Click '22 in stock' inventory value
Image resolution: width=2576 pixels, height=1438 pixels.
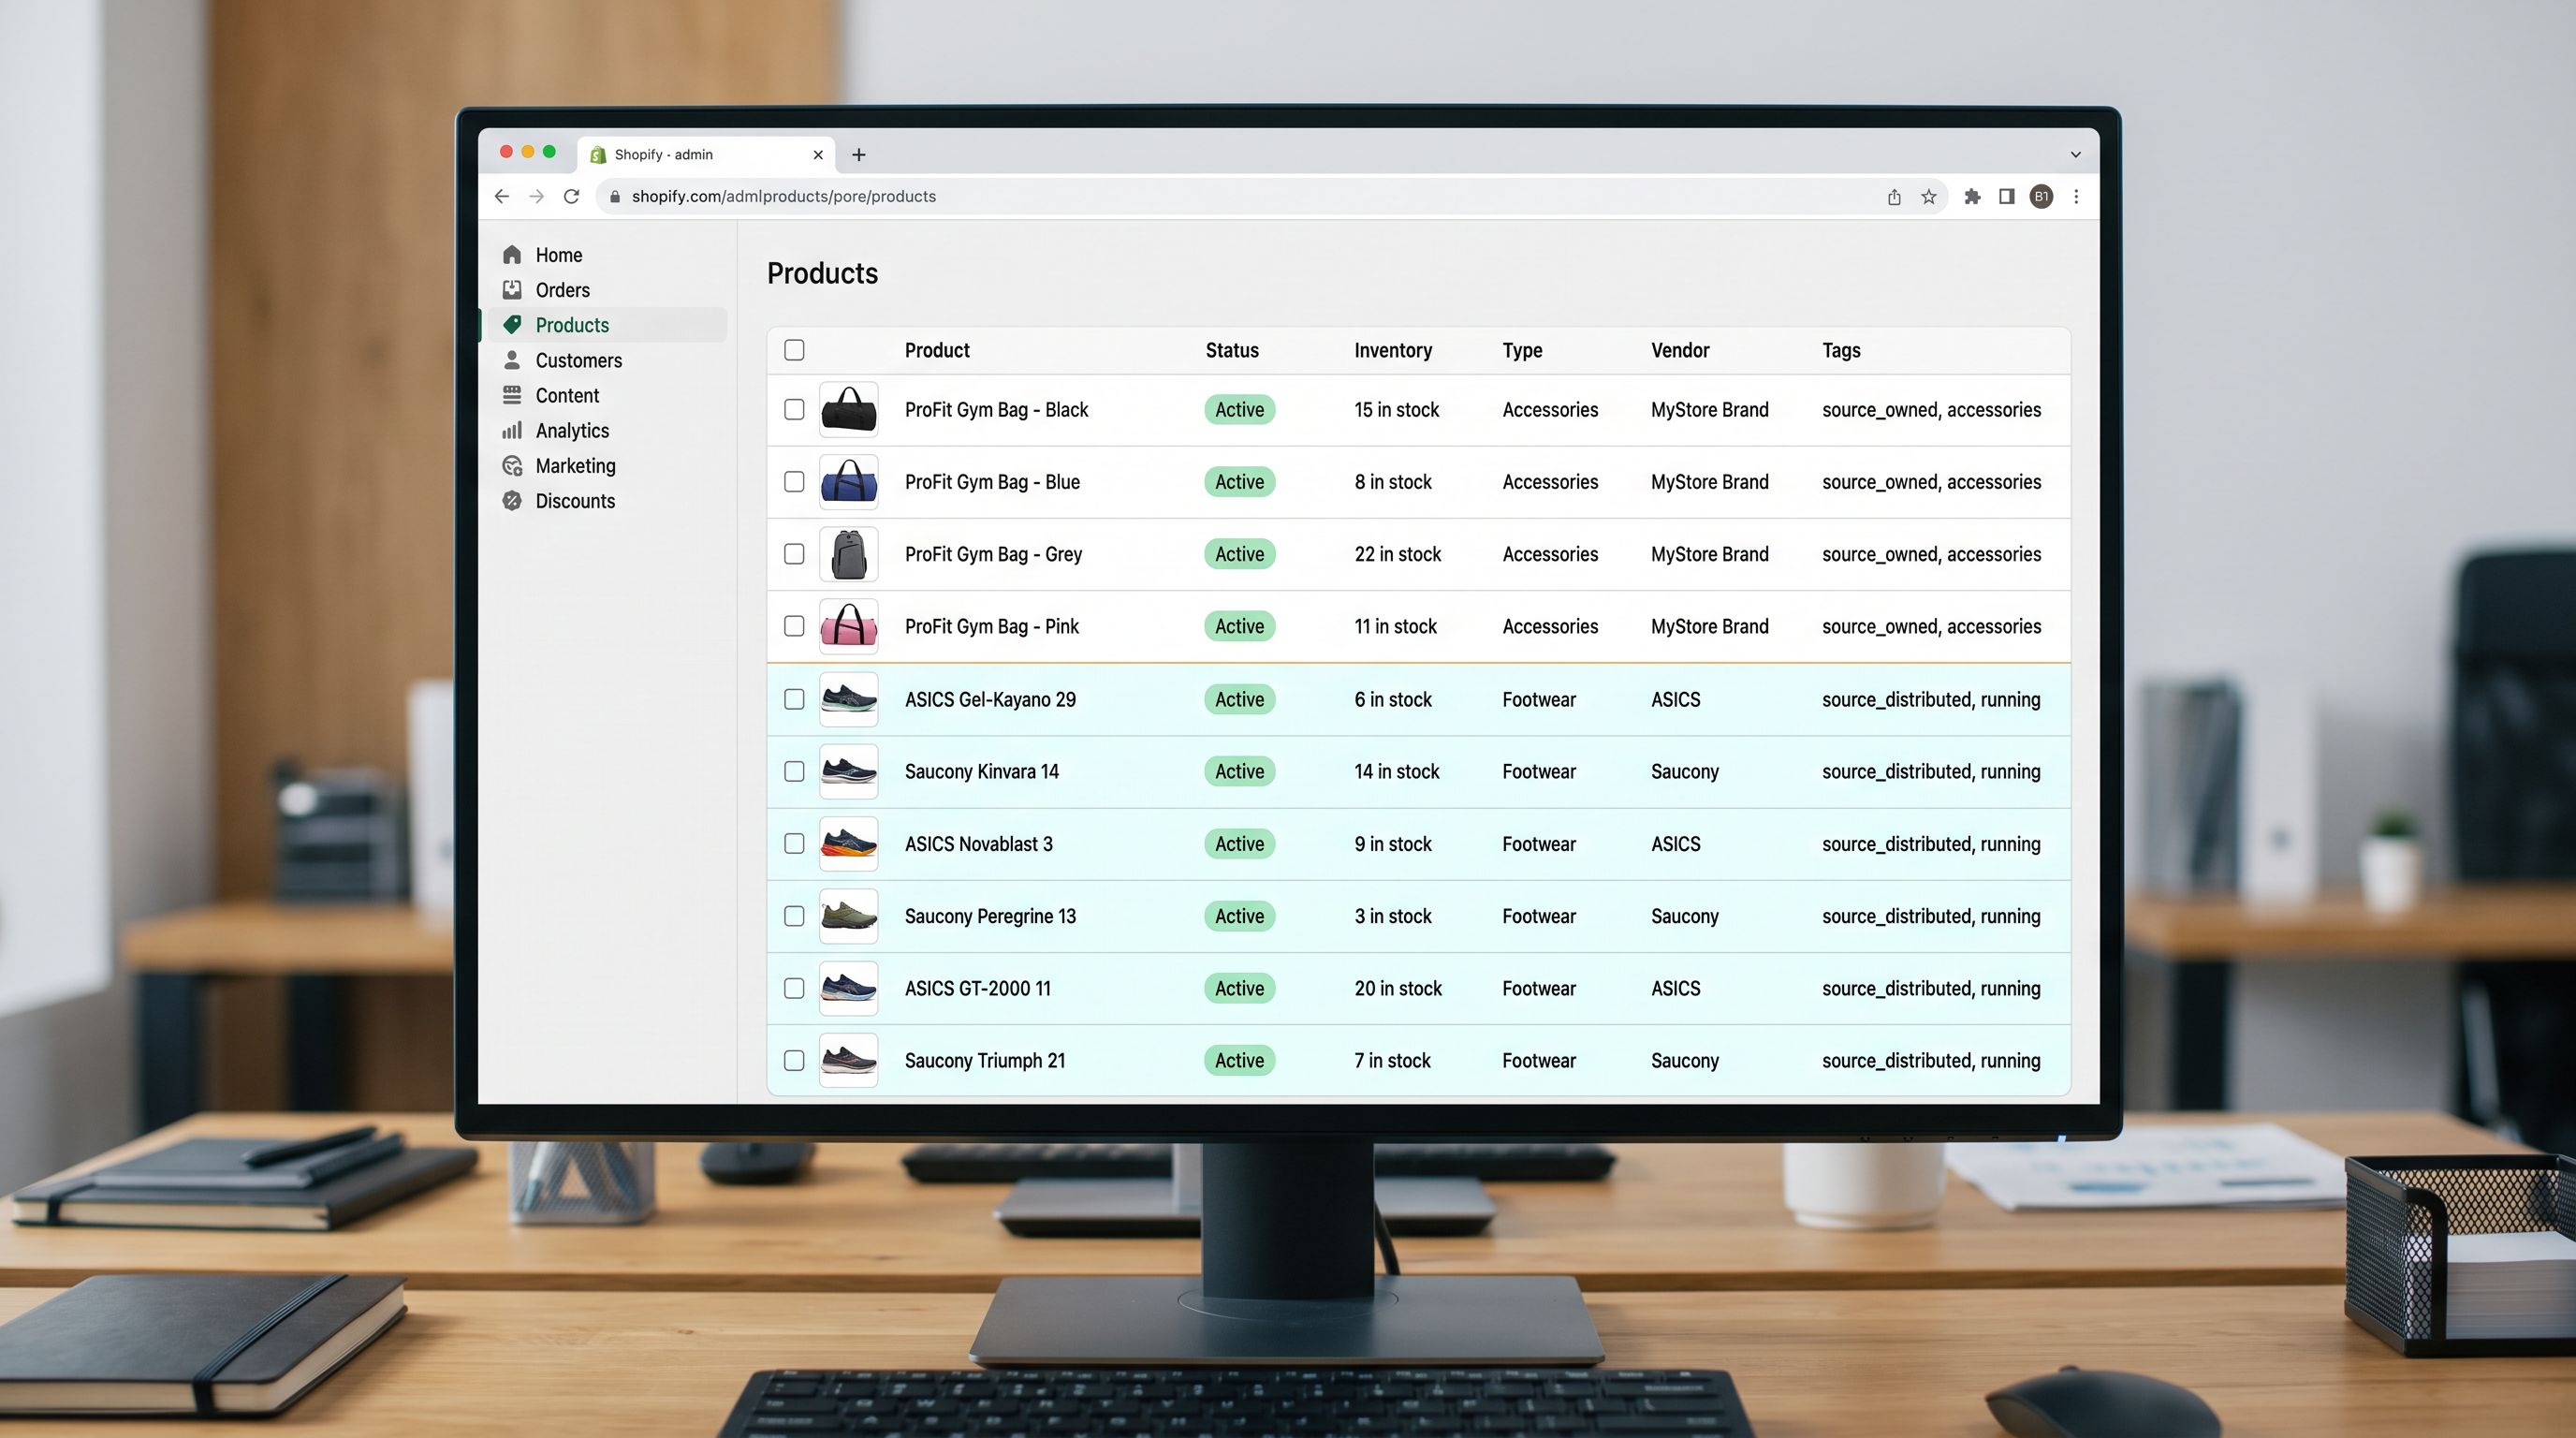click(x=1397, y=554)
